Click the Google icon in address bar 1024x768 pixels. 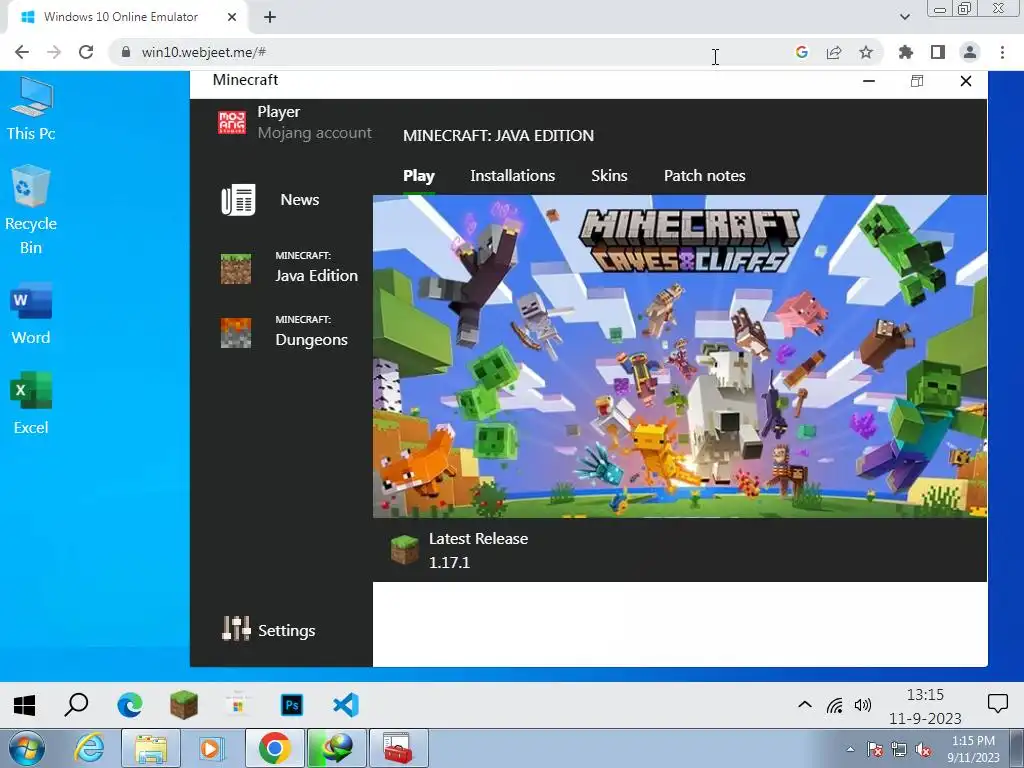pyautogui.click(x=802, y=52)
